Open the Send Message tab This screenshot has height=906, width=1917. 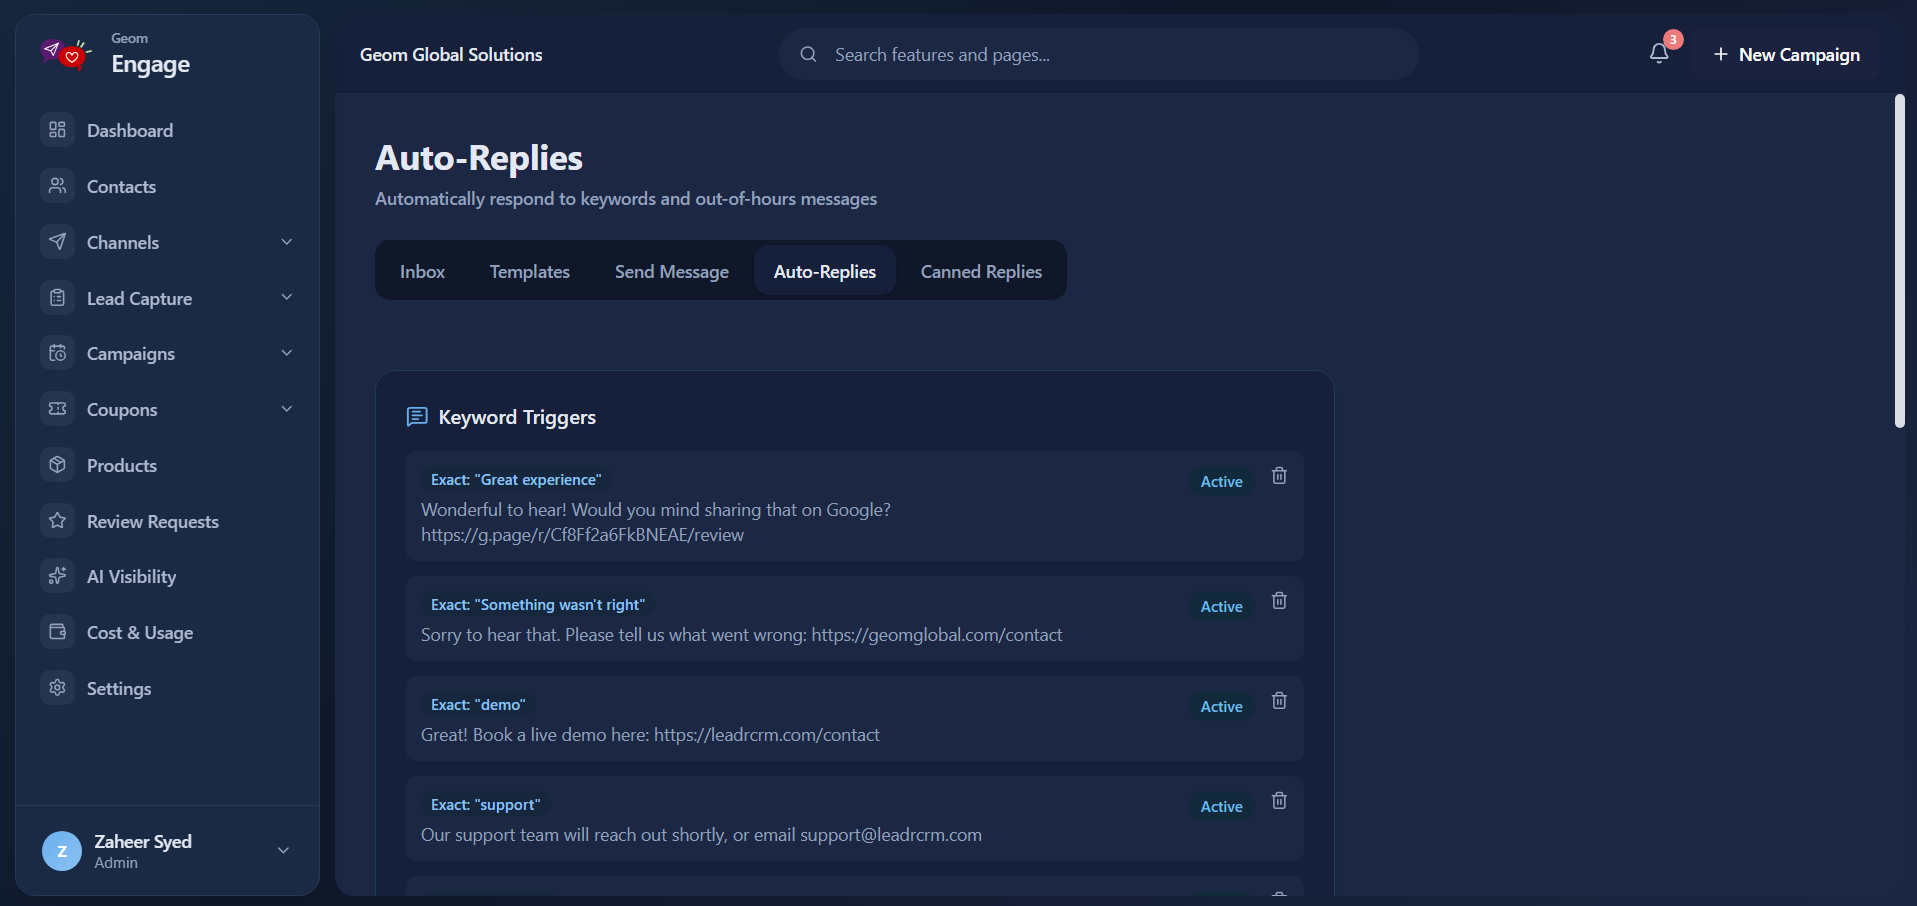pyautogui.click(x=672, y=271)
